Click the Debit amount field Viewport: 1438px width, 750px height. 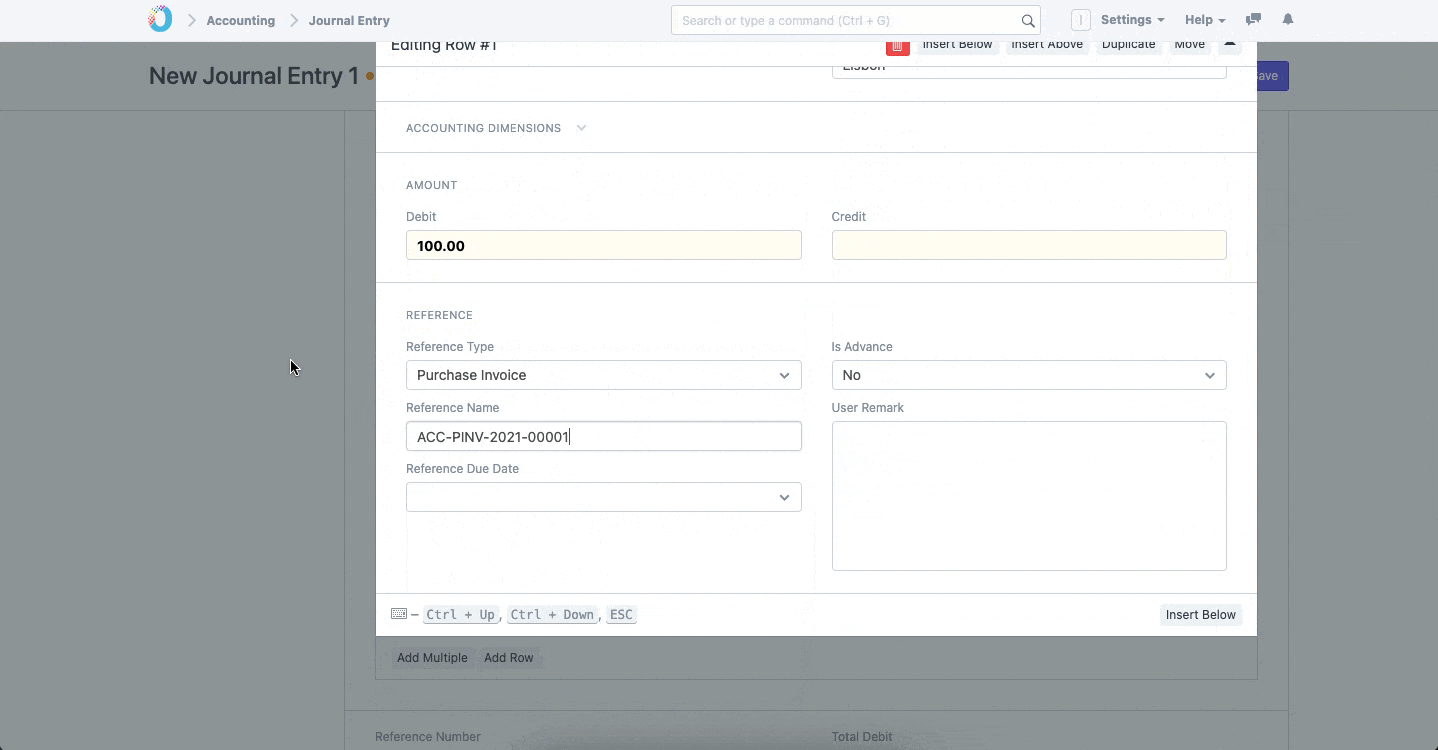click(x=603, y=245)
